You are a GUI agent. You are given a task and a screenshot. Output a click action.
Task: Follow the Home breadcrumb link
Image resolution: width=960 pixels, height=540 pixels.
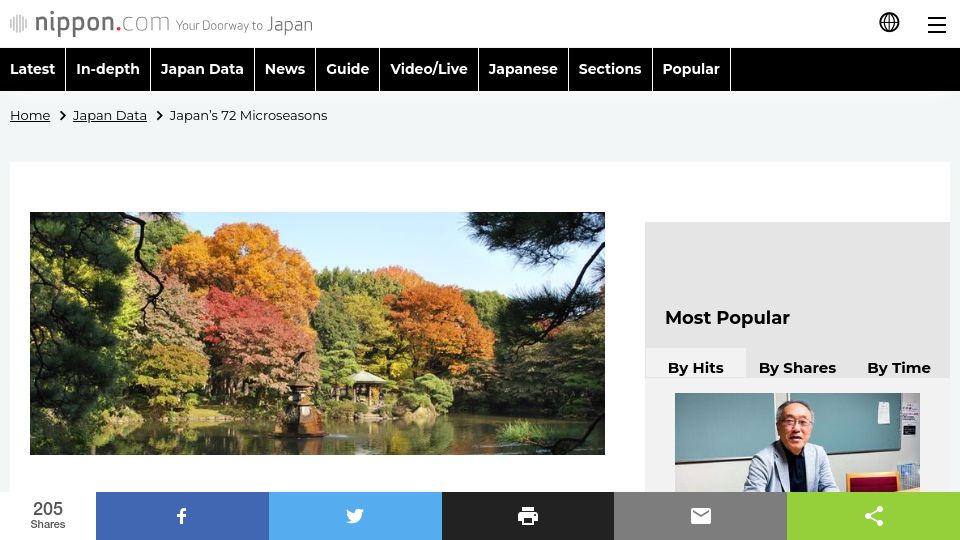30,116
